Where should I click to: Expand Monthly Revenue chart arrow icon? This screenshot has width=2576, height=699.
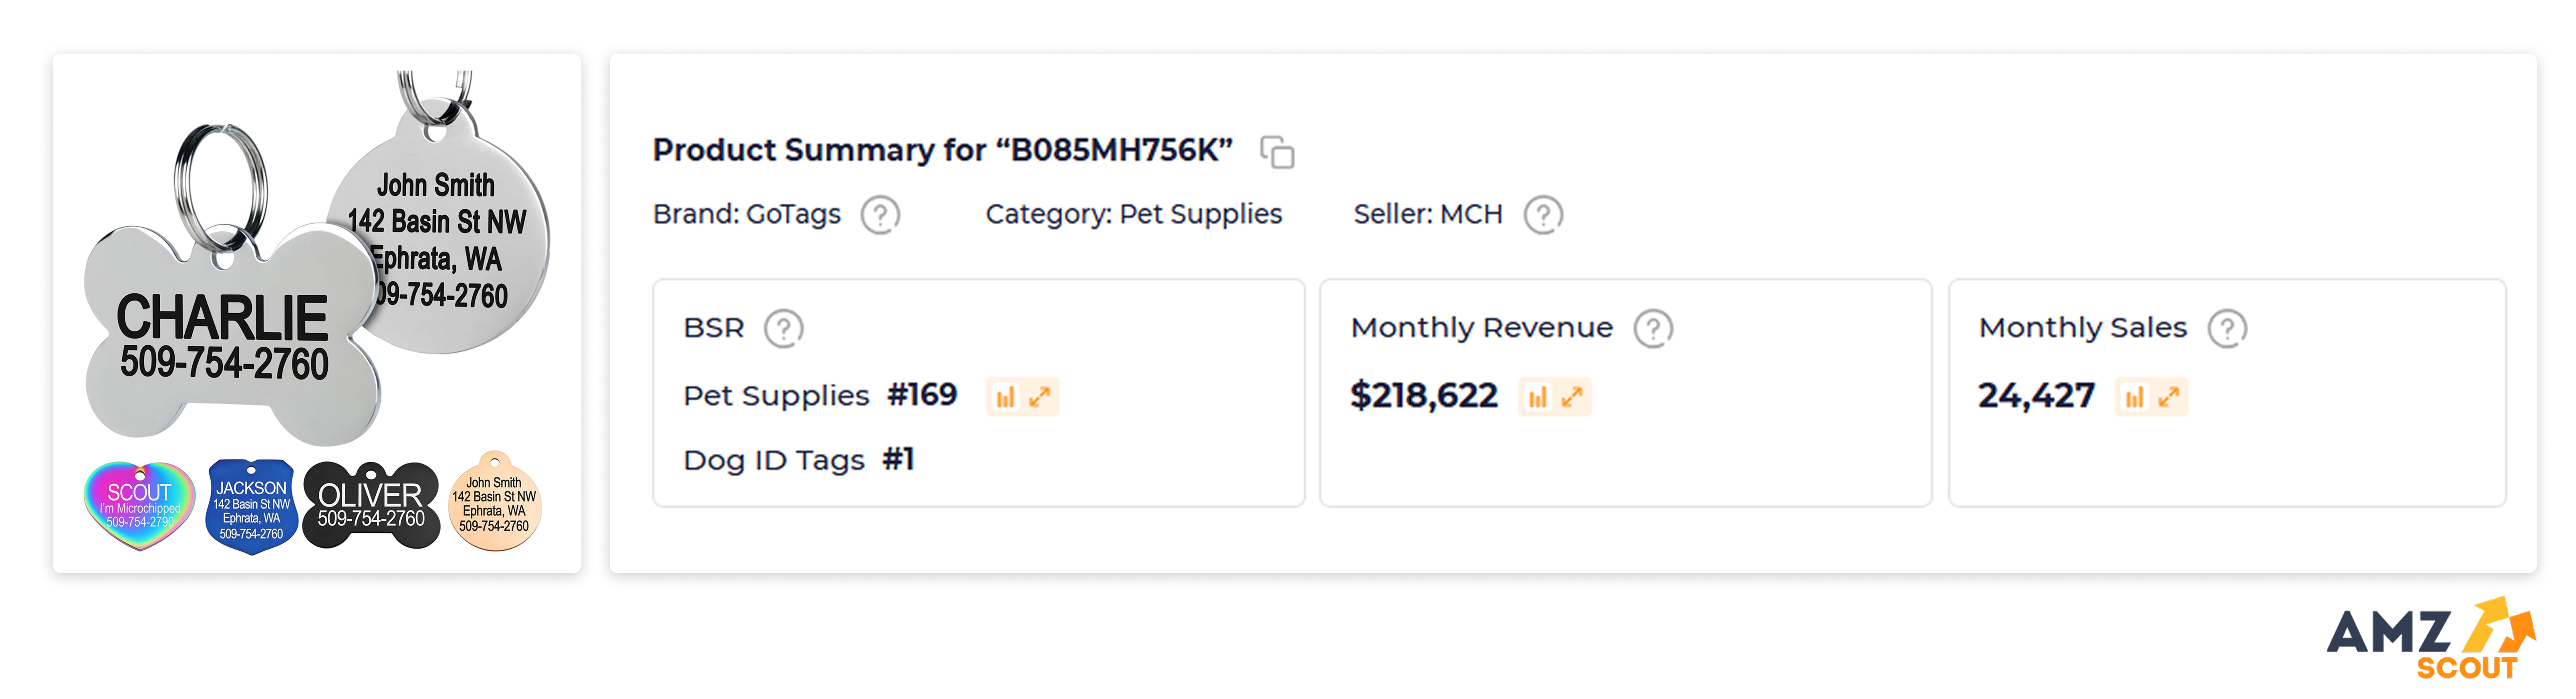[x=1572, y=397]
